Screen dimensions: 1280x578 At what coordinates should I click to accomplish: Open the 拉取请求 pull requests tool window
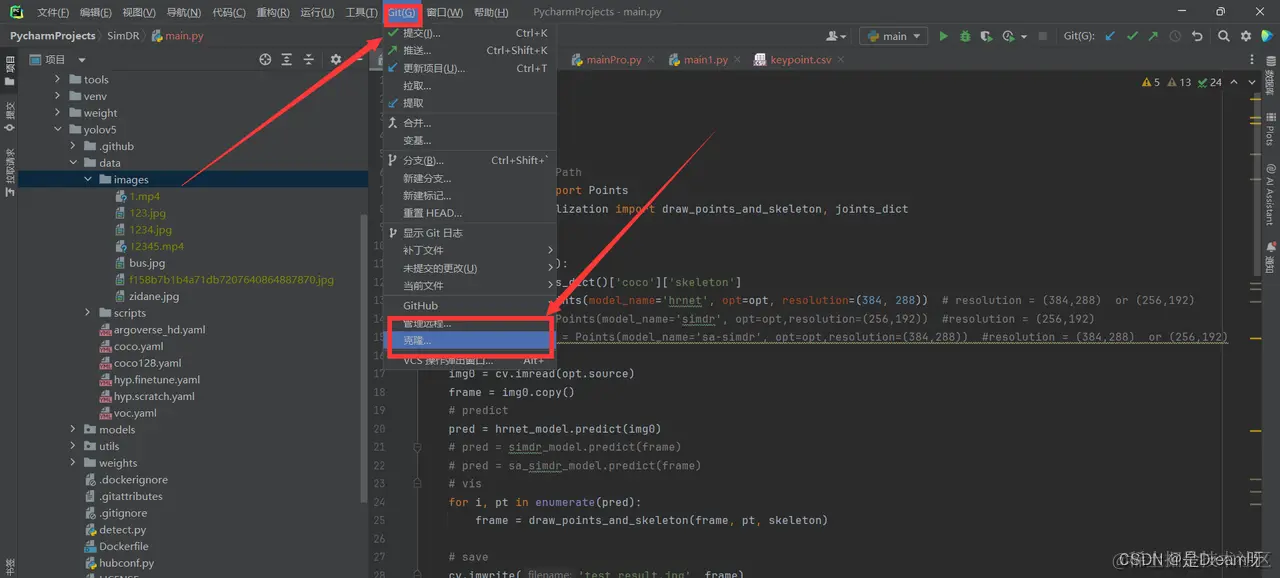click(9, 170)
